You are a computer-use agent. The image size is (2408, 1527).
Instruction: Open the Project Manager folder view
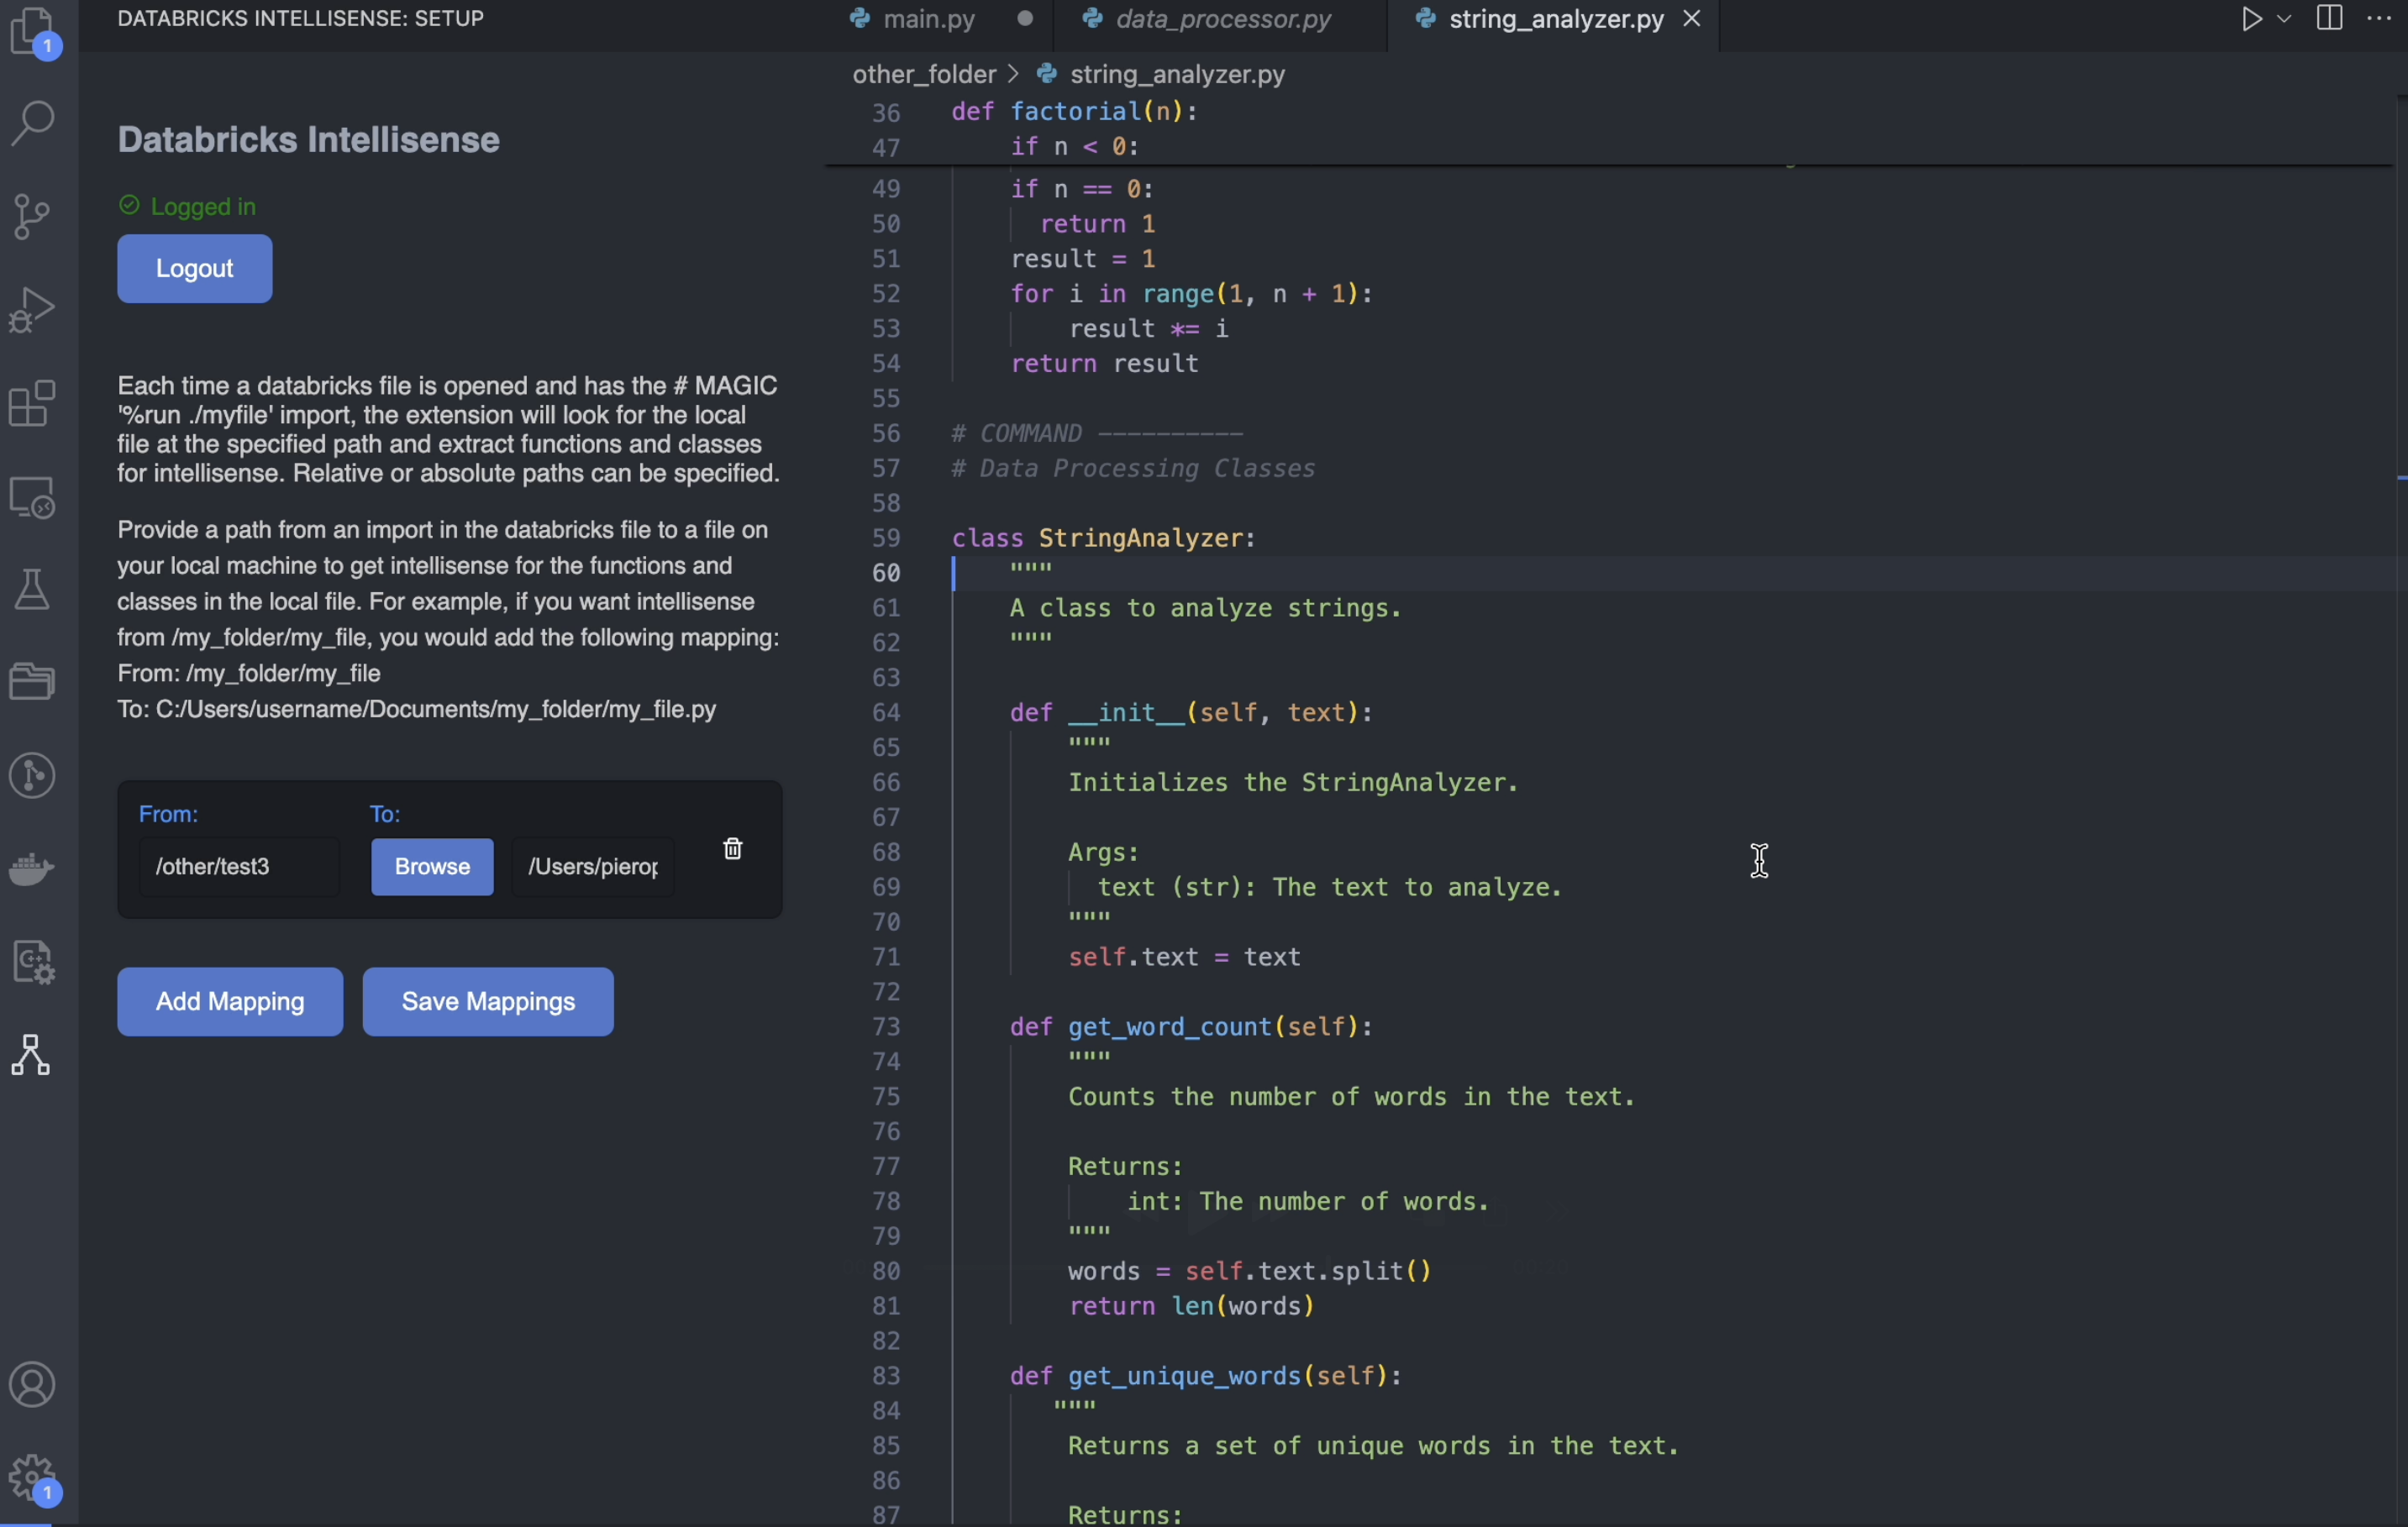[33, 682]
